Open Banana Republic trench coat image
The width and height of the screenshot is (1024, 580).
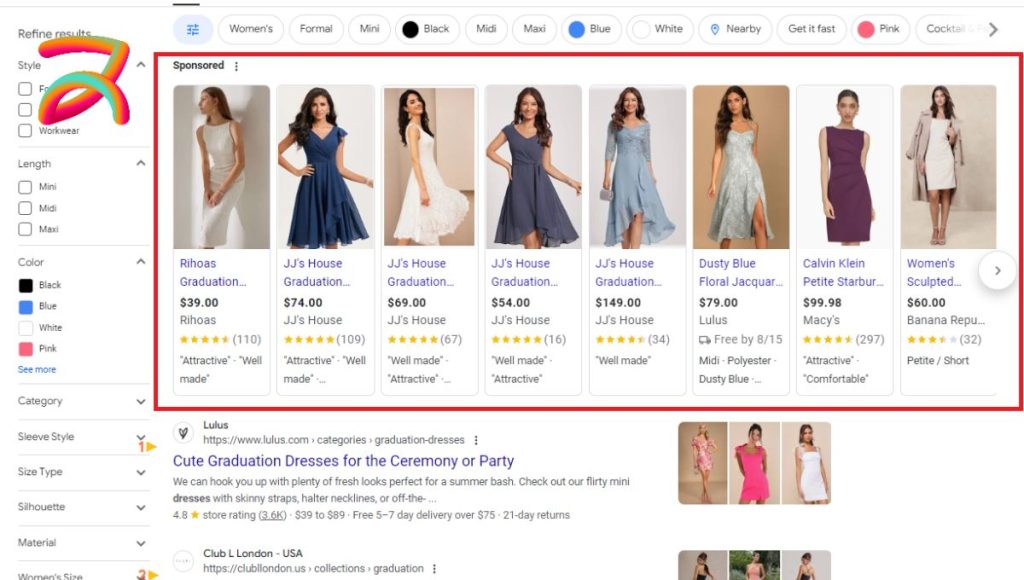pos(948,167)
